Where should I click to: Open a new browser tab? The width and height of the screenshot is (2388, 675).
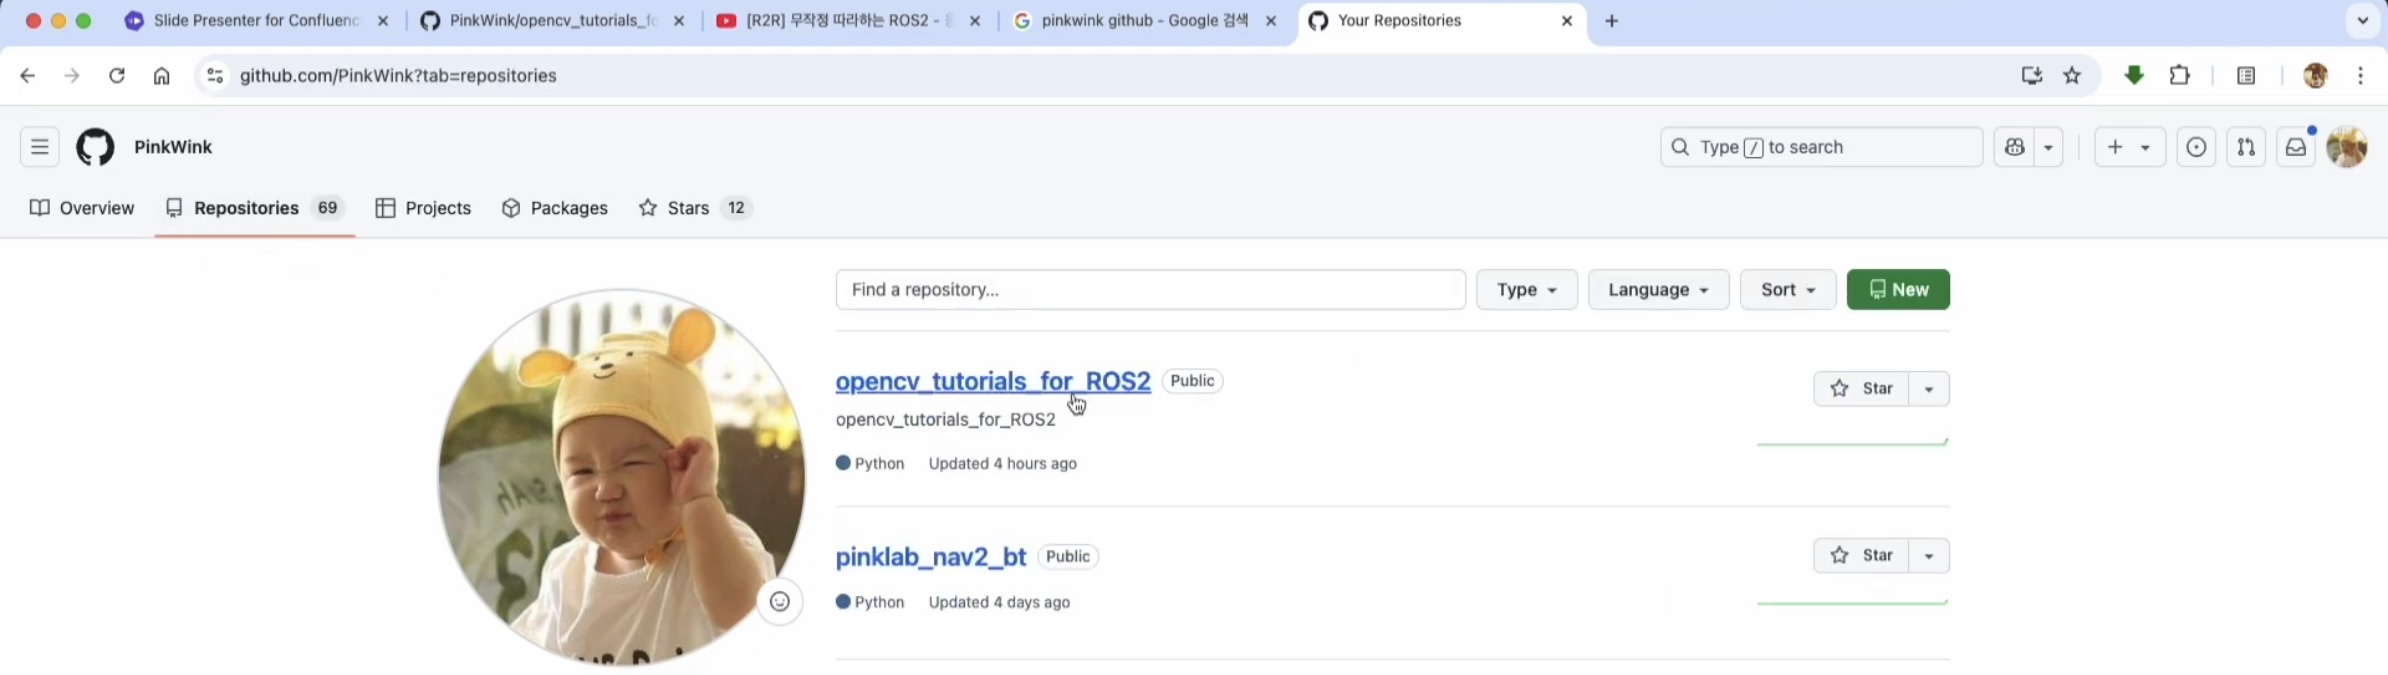click(x=1612, y=21)
